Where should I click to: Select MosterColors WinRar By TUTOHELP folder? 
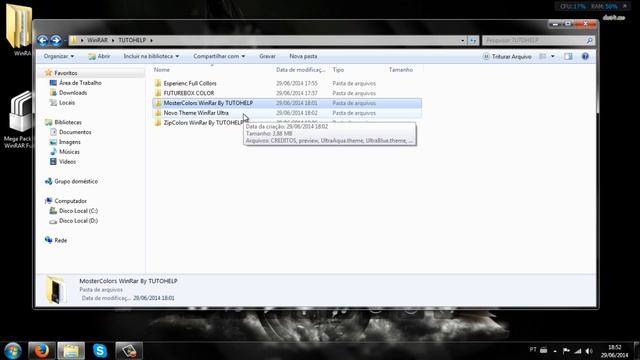pyautogui.click(x=208, y=103)
